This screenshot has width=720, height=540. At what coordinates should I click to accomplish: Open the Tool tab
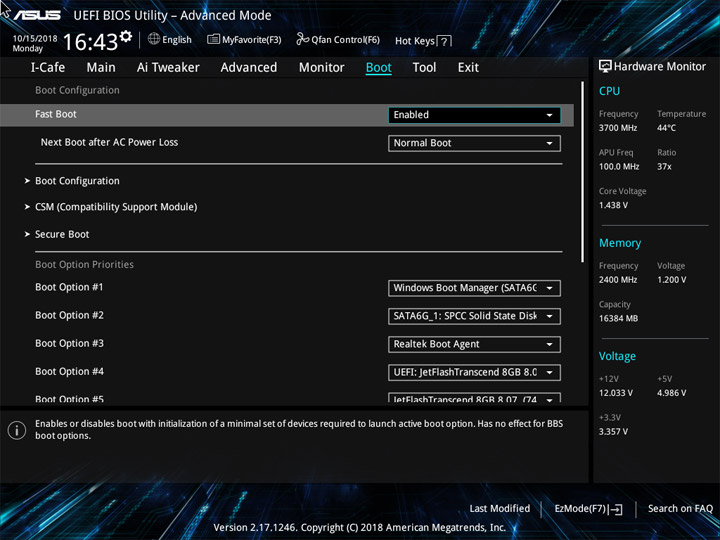pyautogui.click(x=424, y=68)
